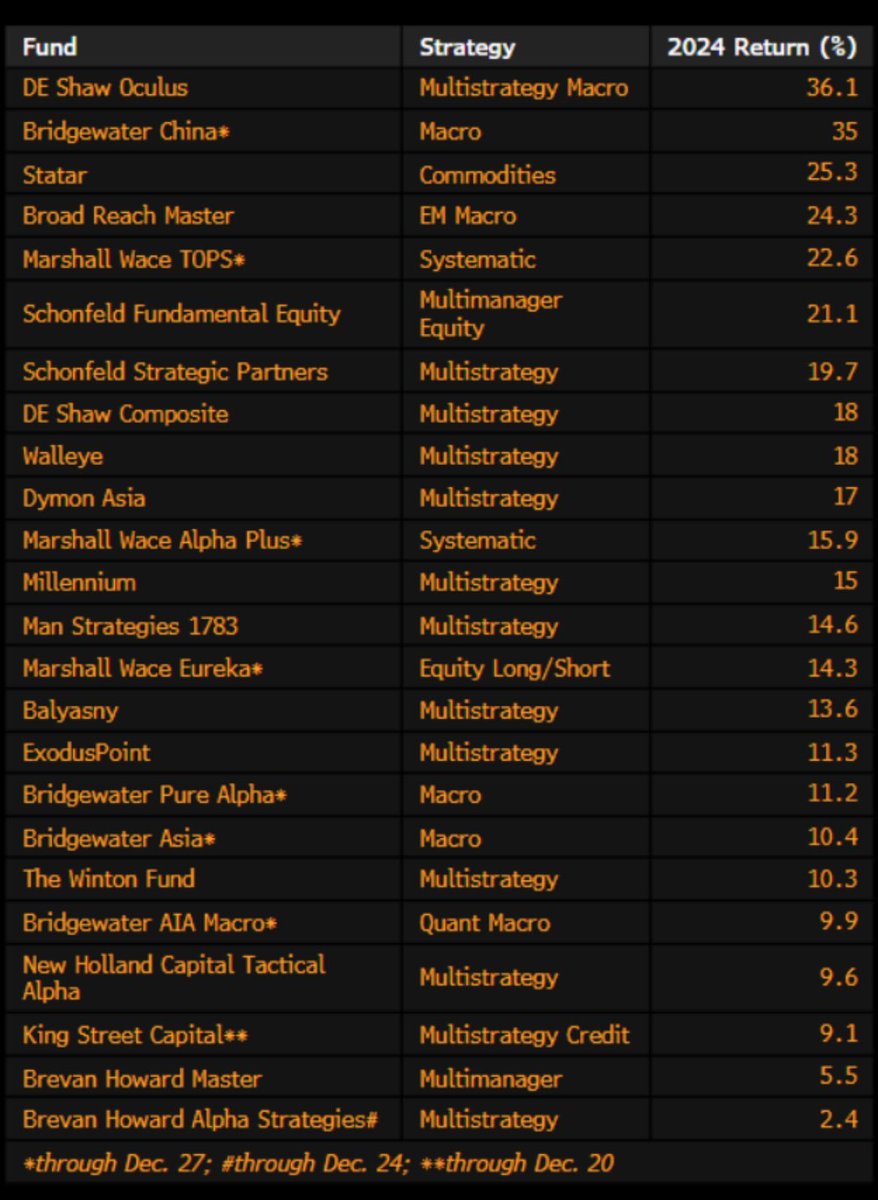The image size is (878, 1200).
Task: Select Marshall Wace Eureka fund name
Action: 143,668
